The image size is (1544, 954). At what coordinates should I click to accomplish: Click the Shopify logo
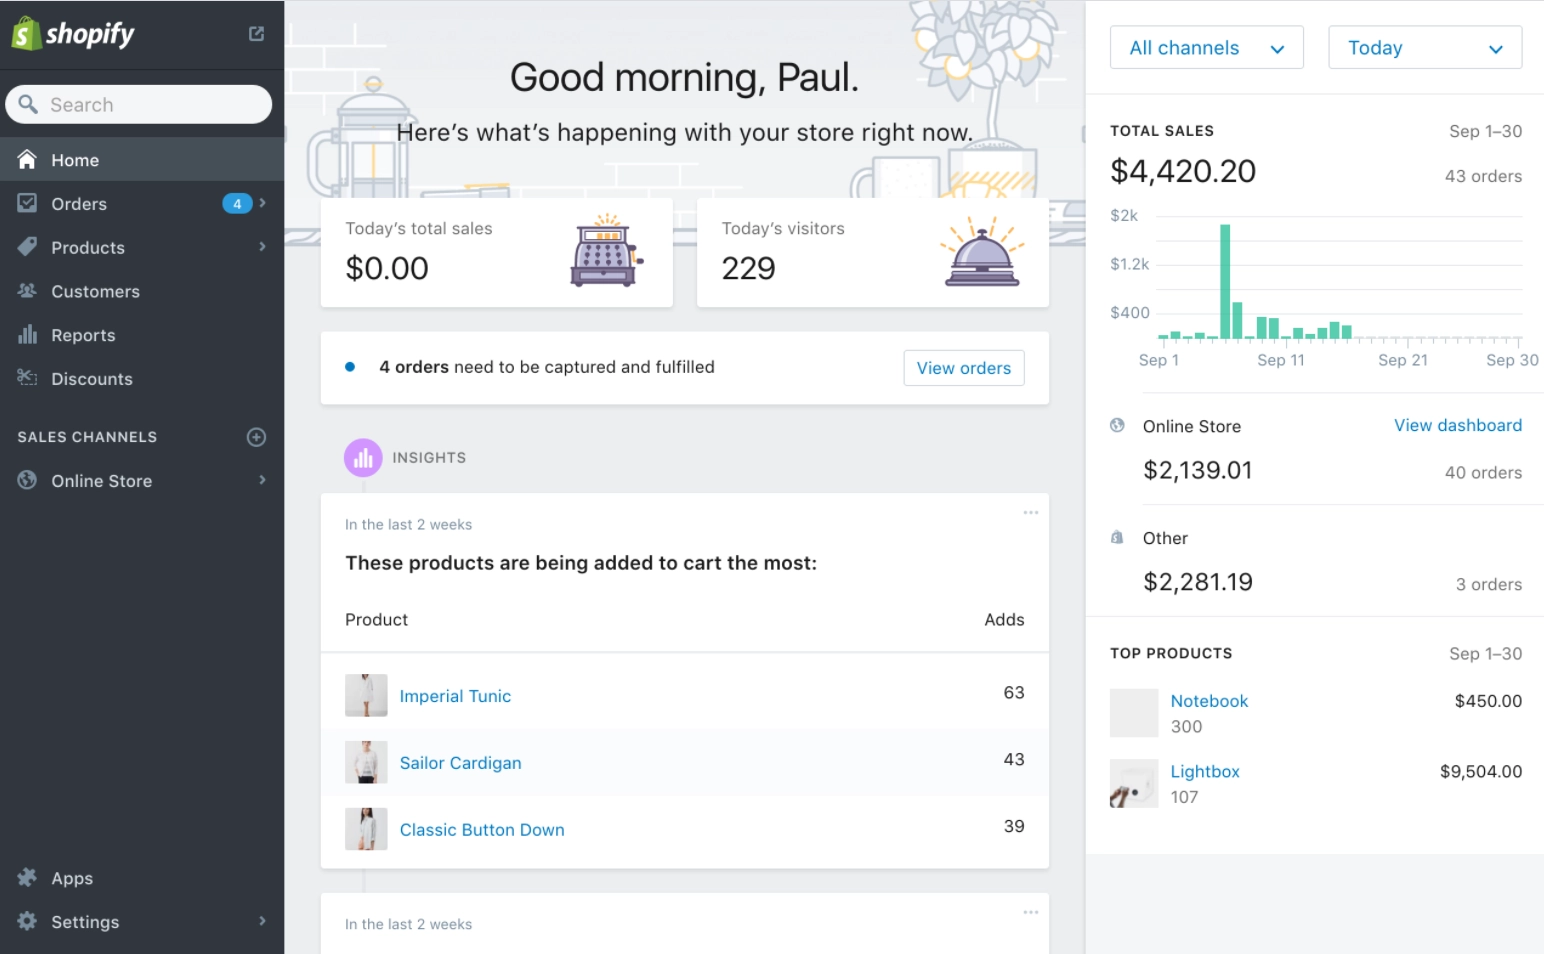72,33
